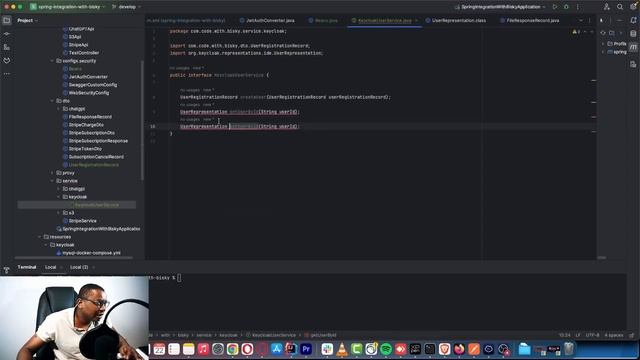The width and height of the screenshot is (640, 360).
Task: Run SpringIntegrationWithBiskyApplication with play icon
Action: pyautogui.click(x=555, y=7)
